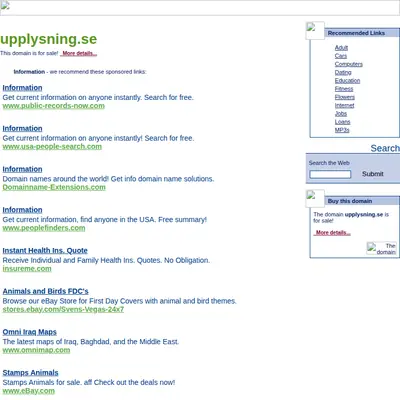Select Flowers recommended link

(345, 97)
